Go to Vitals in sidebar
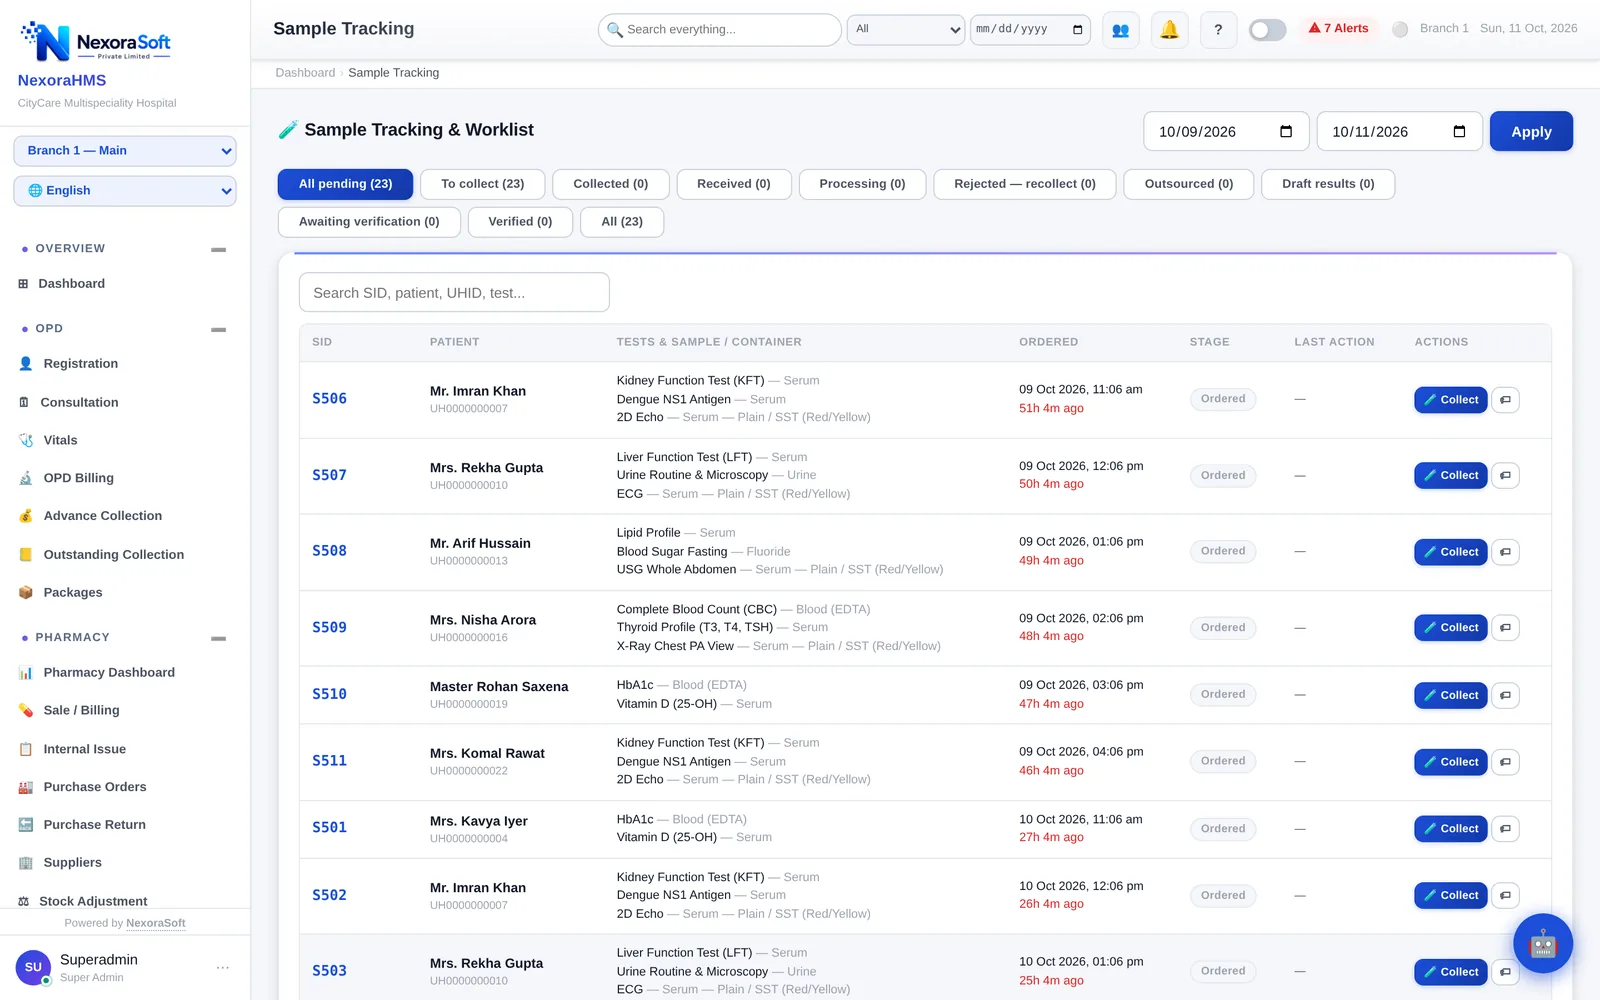This screenshot has height=1000, width=1600. (60, 440)
